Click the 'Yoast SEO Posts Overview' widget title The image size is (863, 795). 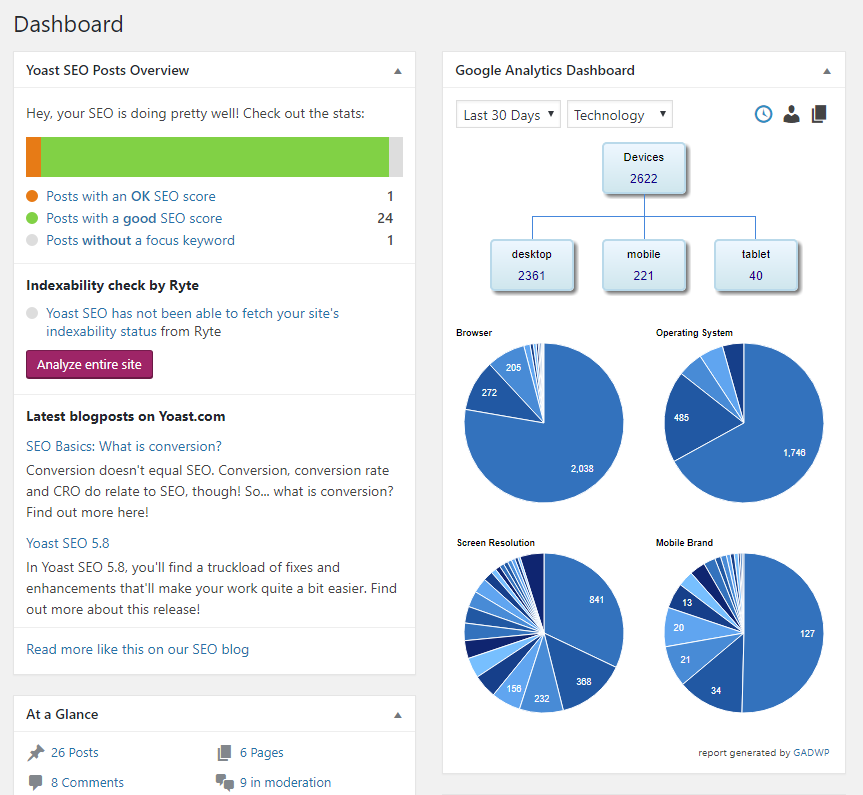tap(107, 70)
